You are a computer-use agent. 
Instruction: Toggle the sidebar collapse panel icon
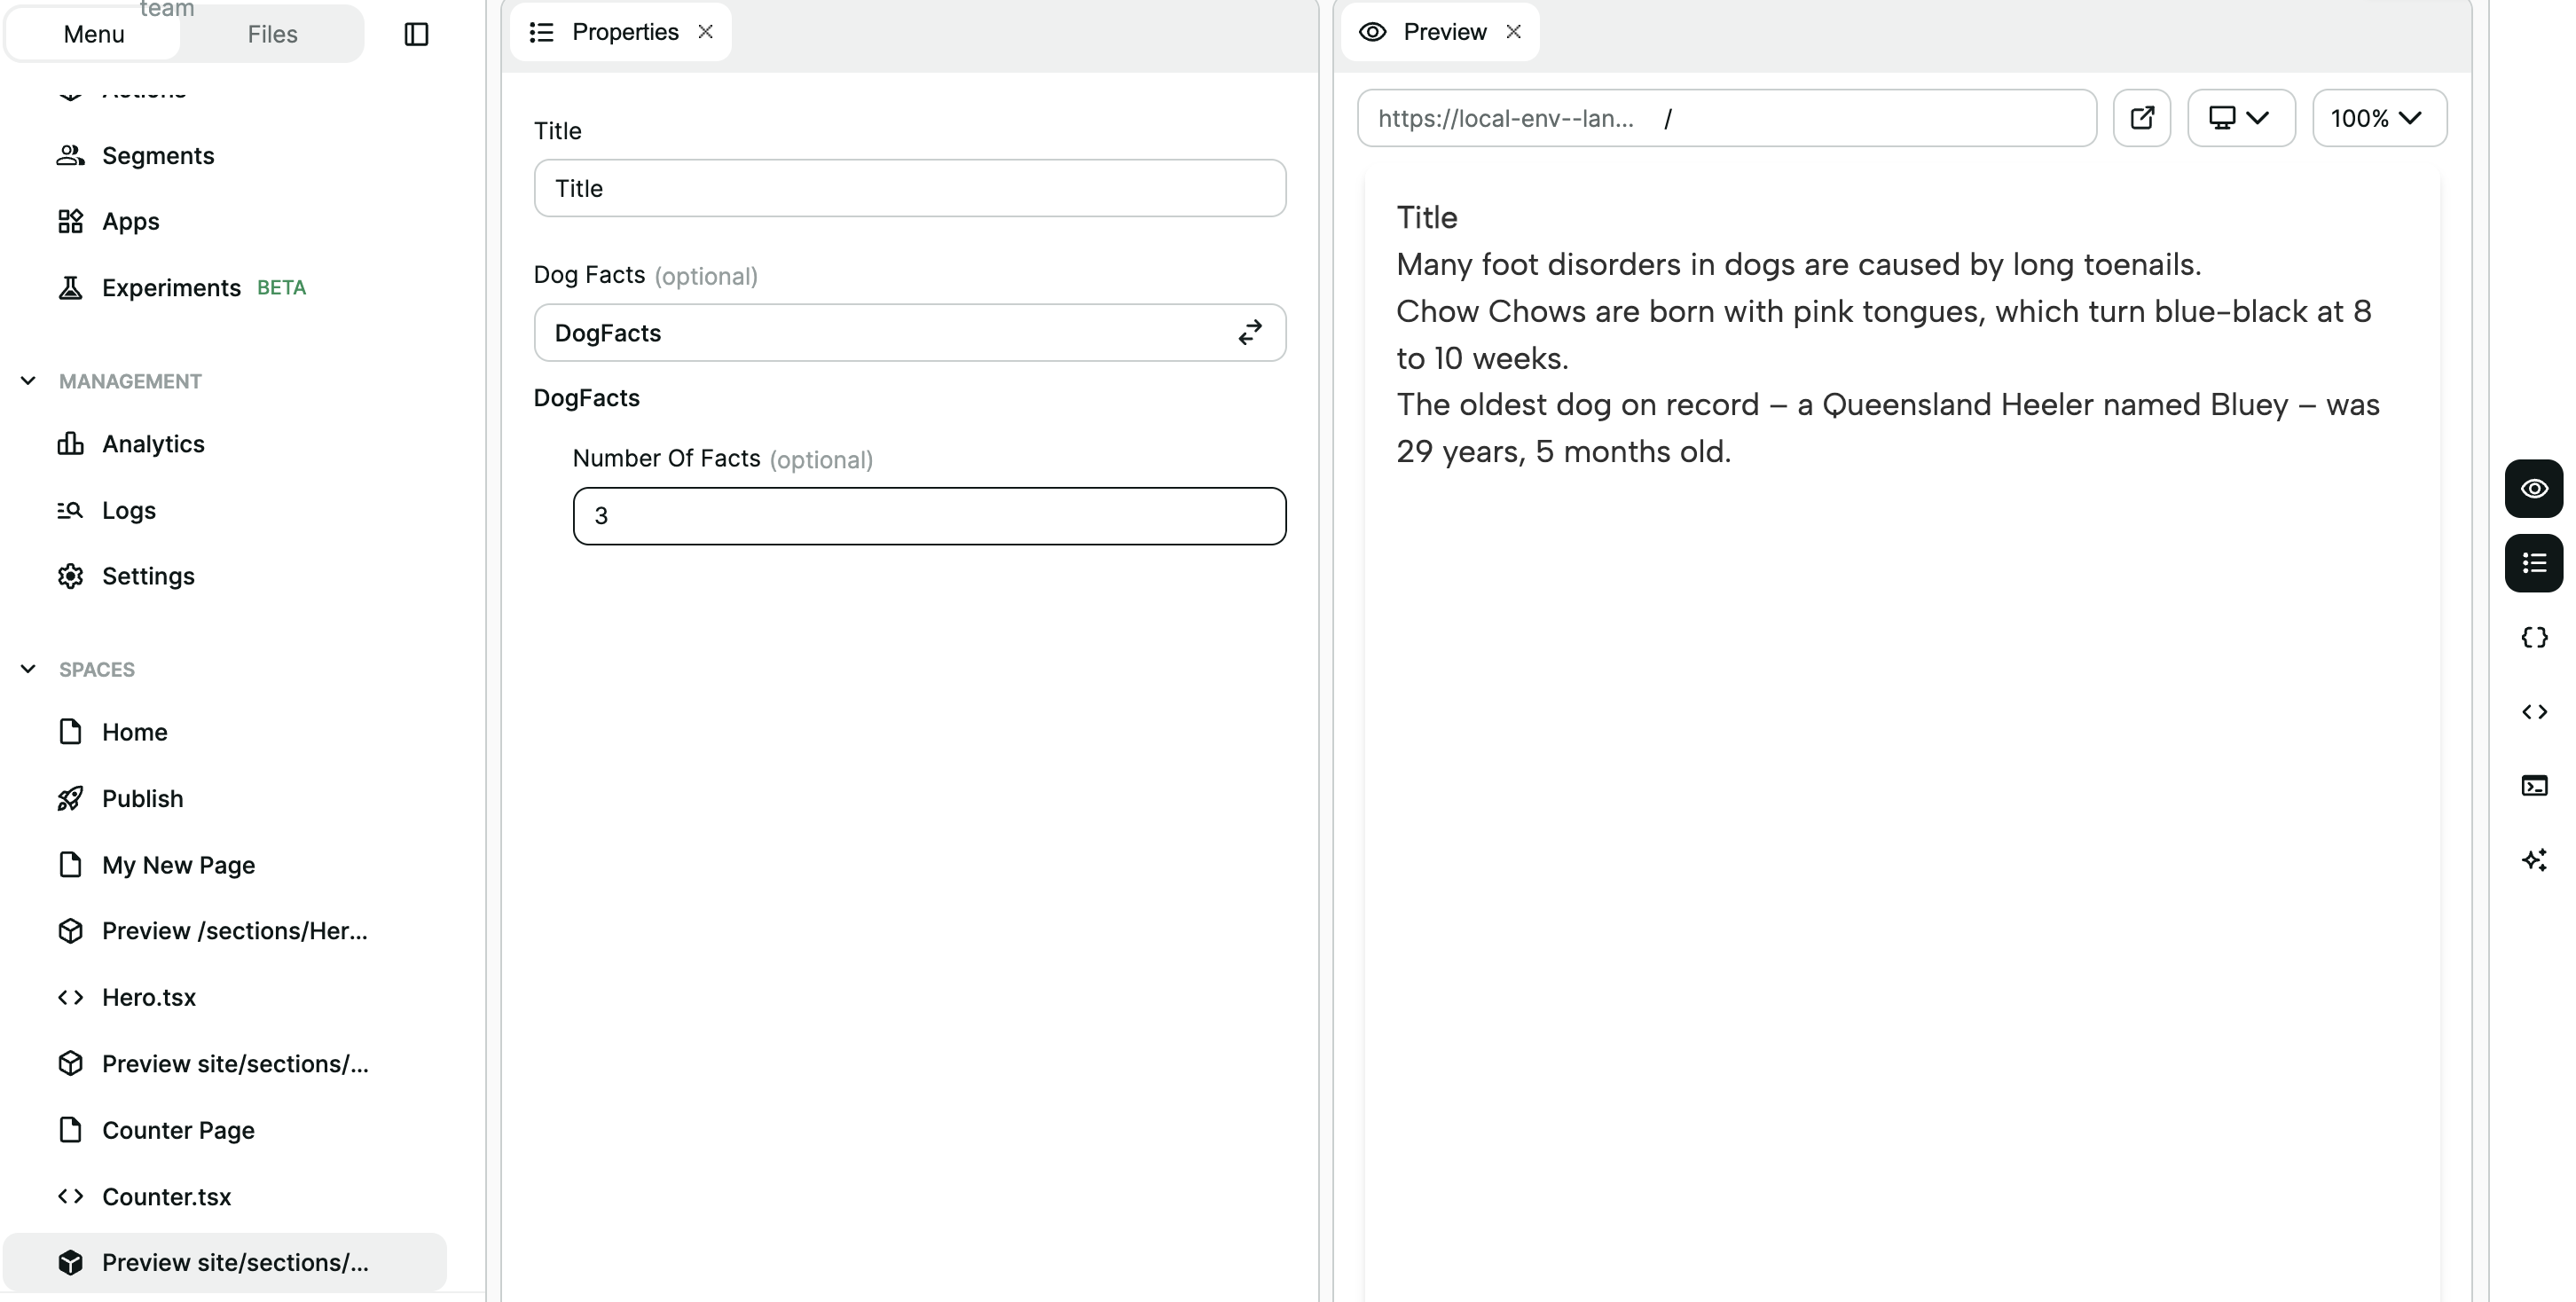(416, 34)
